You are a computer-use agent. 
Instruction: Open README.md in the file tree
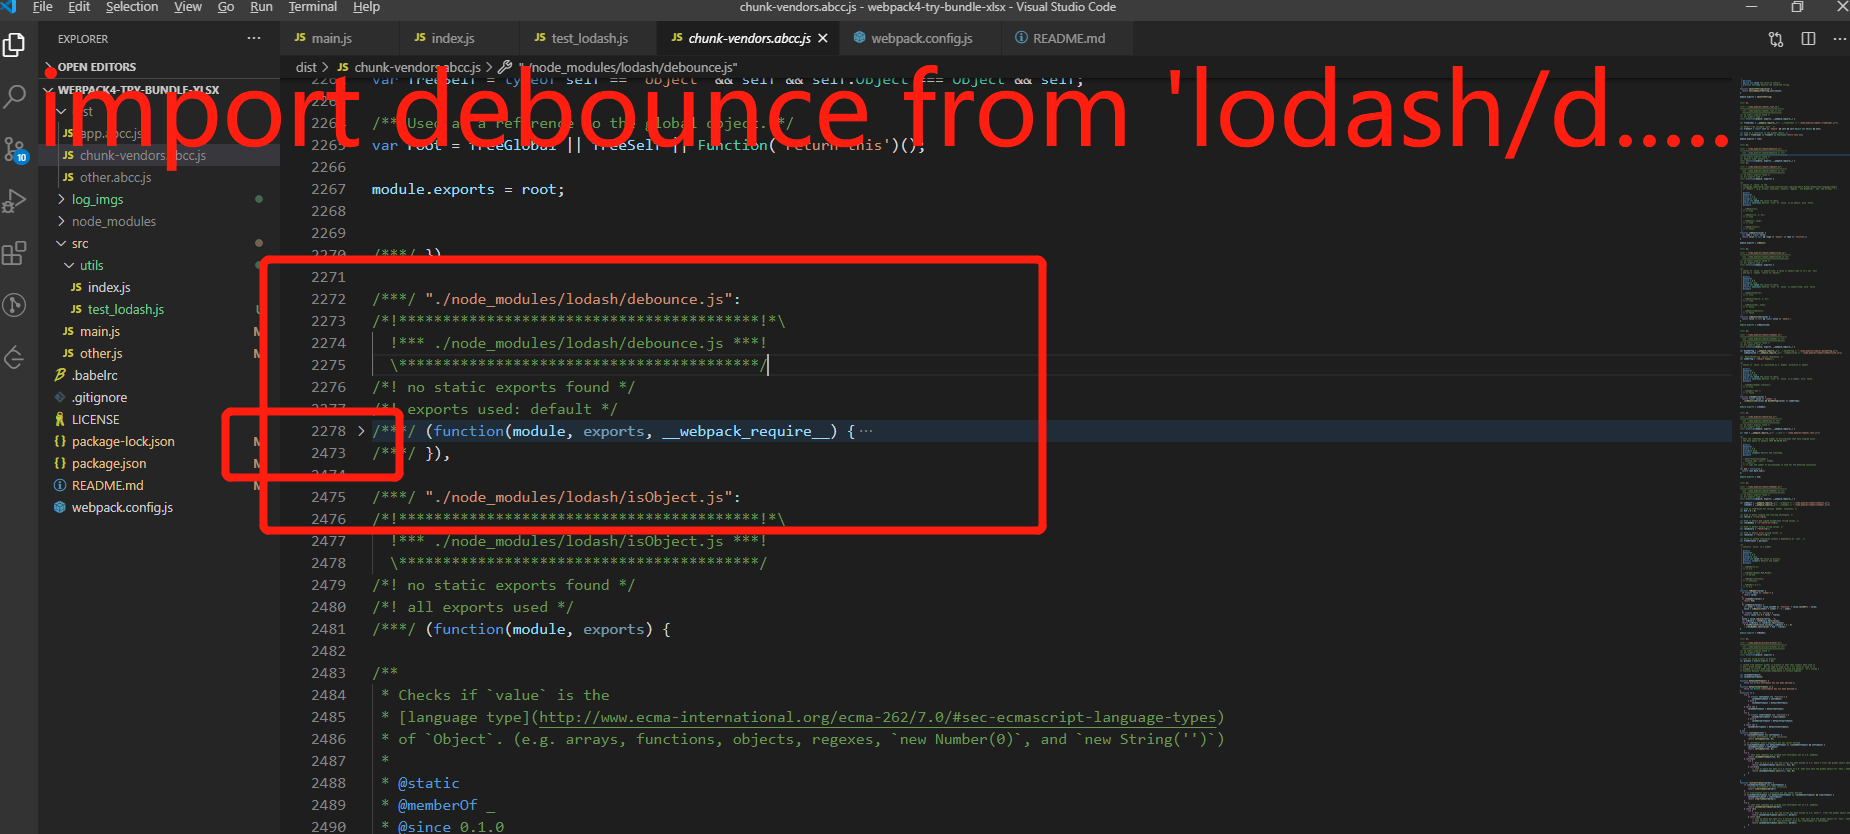click(107, 485)
